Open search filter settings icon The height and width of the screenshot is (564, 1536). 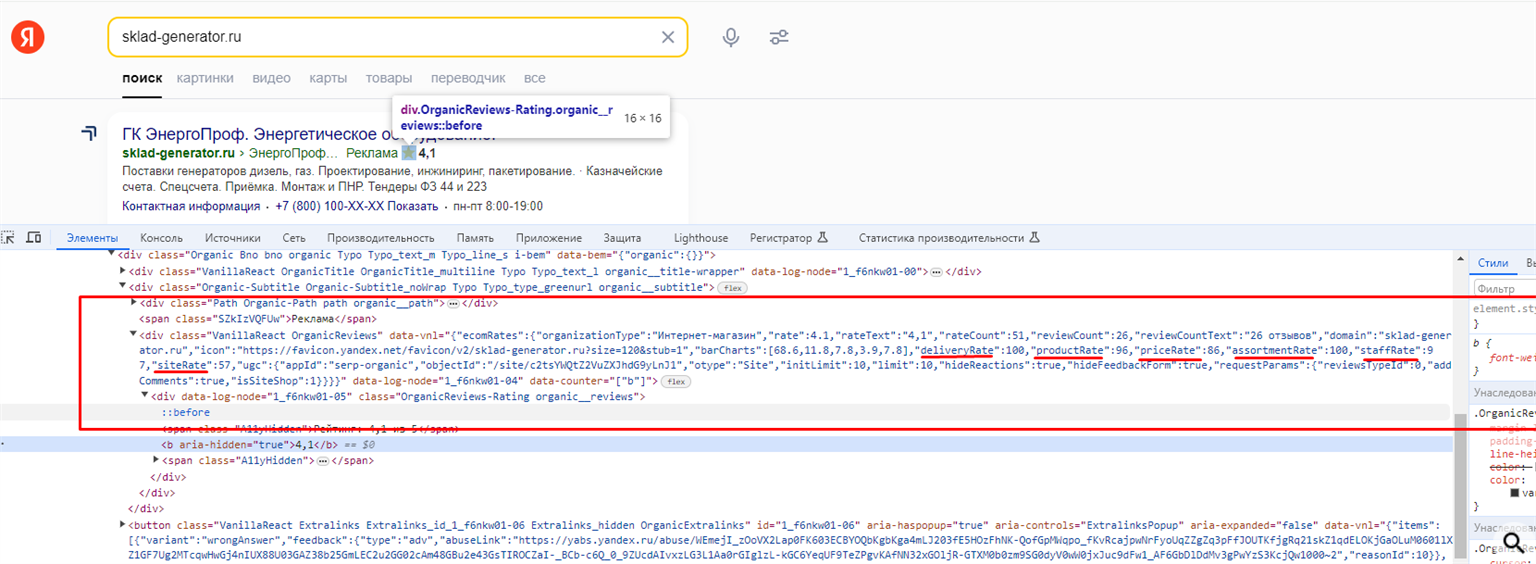tap(779, 37)
